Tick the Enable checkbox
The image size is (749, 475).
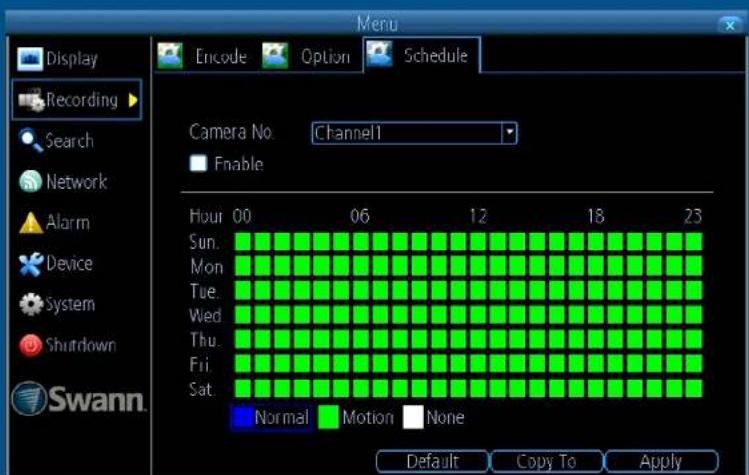(x=198, y=163)
